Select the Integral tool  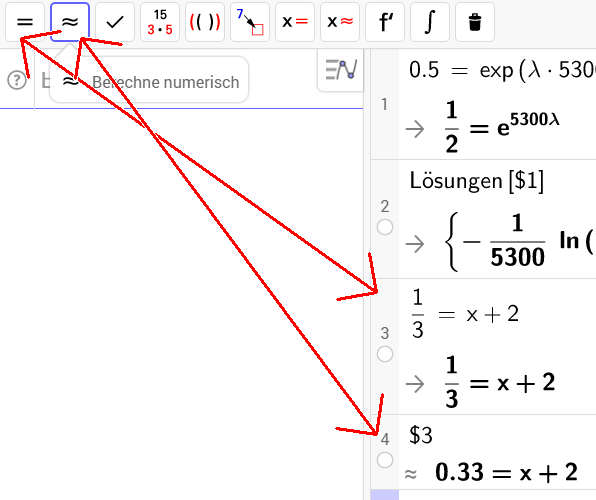[430, 22]
